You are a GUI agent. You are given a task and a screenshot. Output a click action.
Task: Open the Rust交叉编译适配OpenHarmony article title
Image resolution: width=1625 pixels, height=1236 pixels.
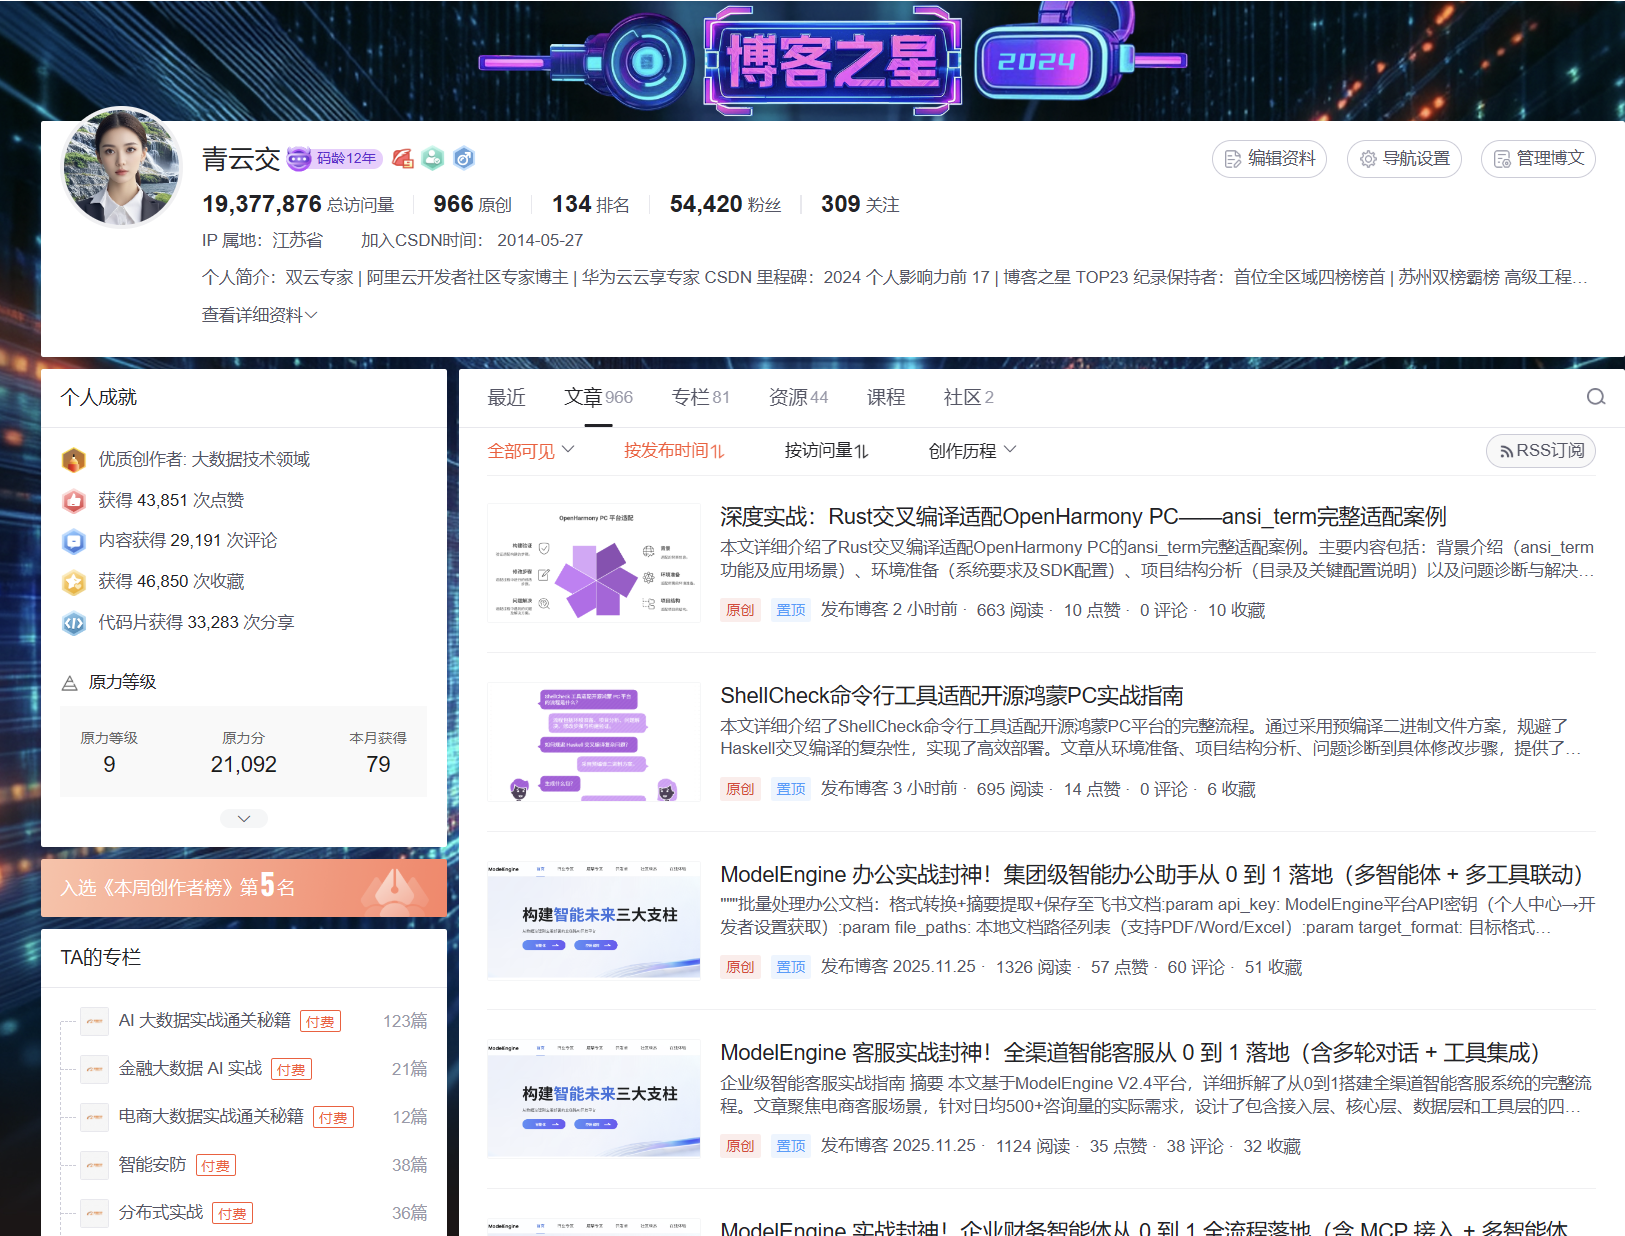point(1083,517)
